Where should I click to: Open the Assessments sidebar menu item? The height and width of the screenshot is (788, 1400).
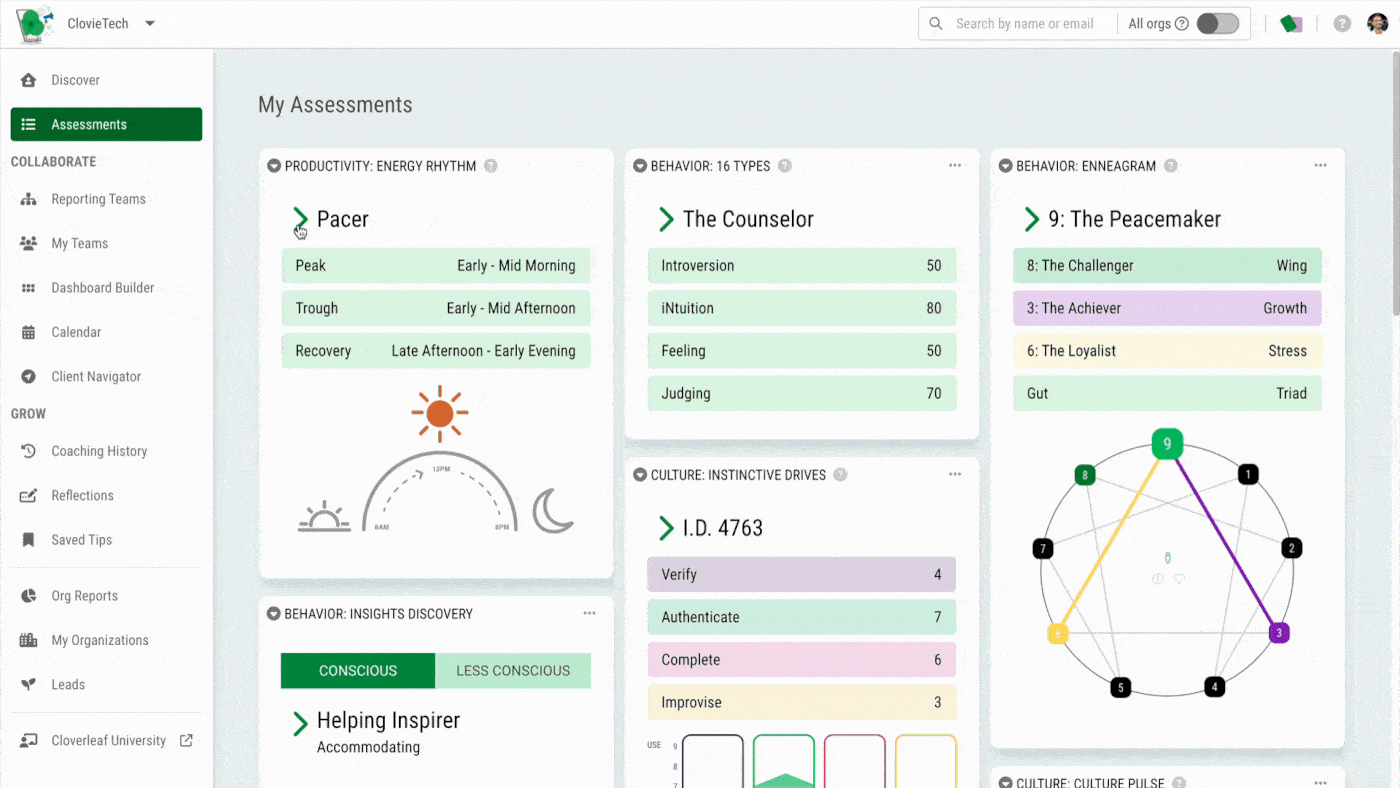coord(106,125)
